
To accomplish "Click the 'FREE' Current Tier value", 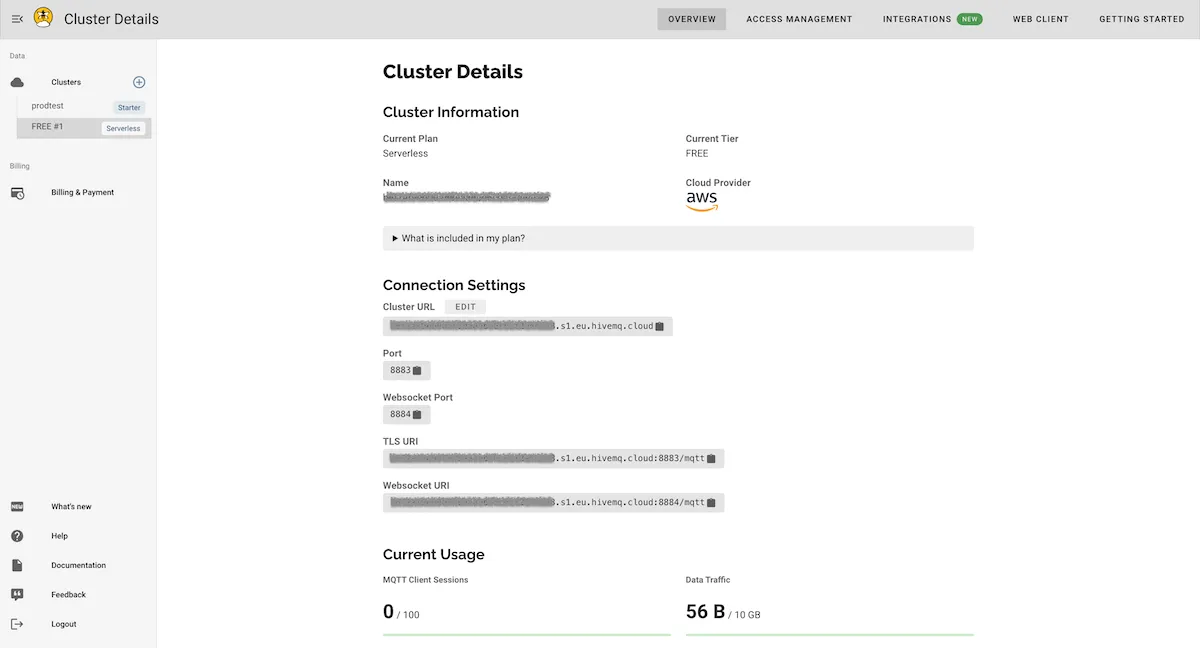I will click(x=697, y=154).
